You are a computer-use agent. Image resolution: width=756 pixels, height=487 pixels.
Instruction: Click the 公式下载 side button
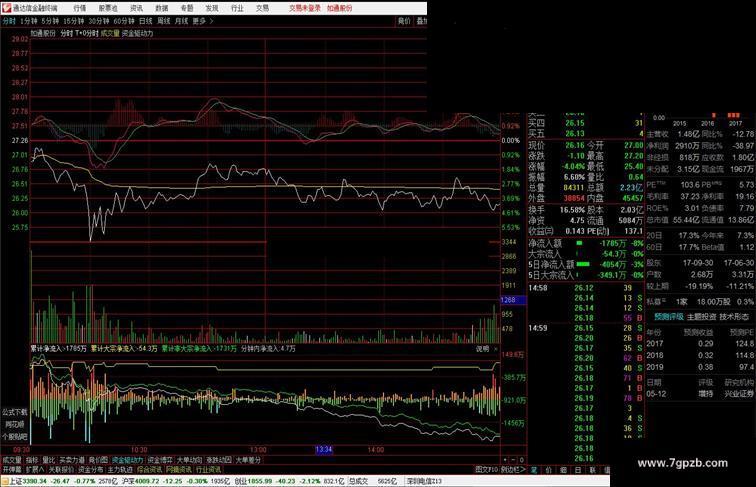coord(15,412)
